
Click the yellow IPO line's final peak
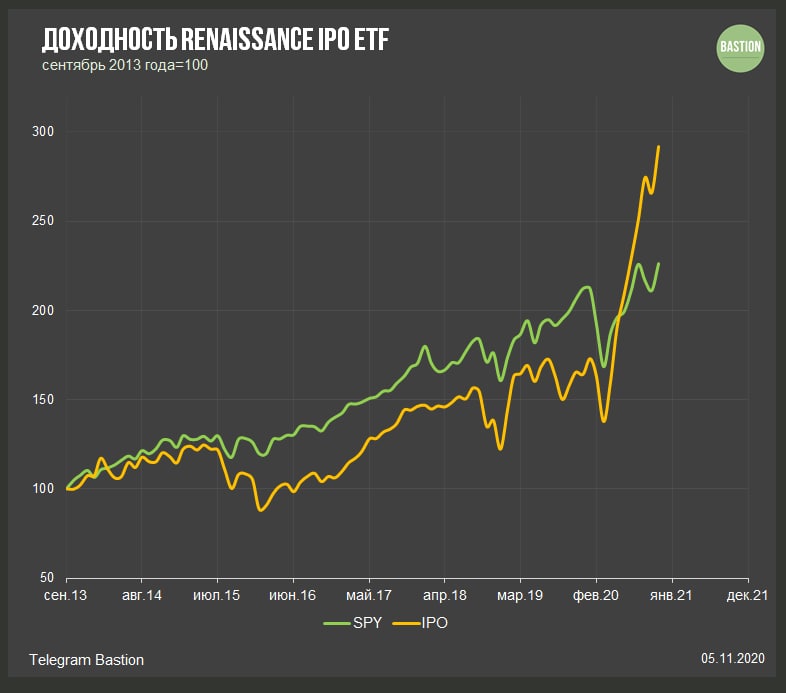(x=659, y=146)
